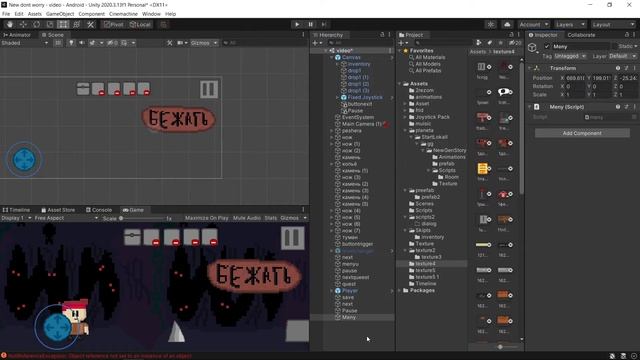Select the Rect tool
The image size is (640, 360).
(x=63, y=24)
